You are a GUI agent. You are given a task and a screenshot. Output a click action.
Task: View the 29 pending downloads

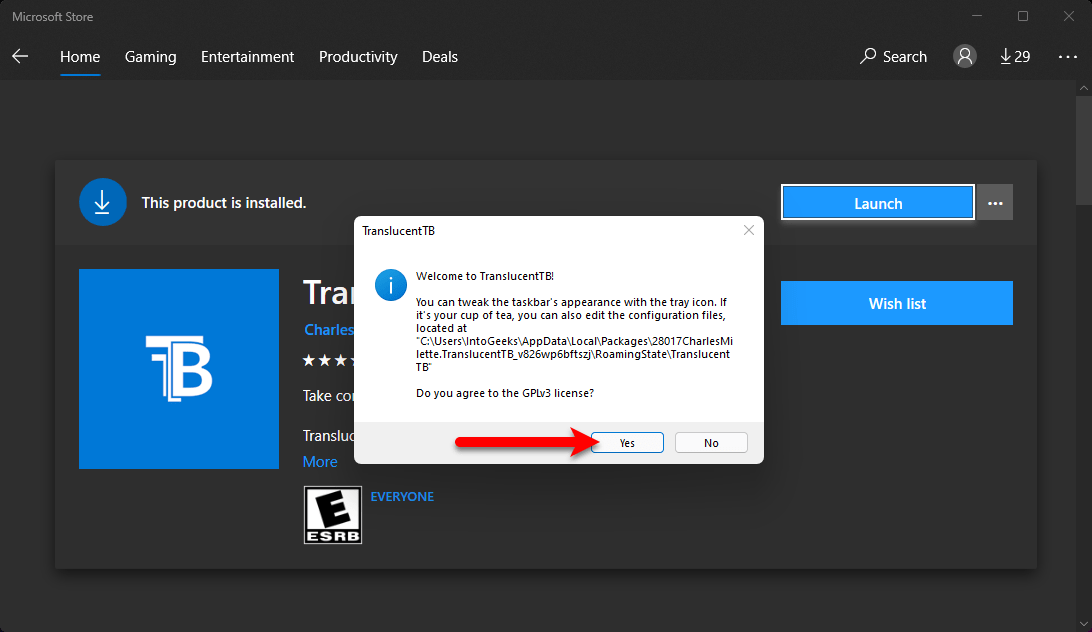1015,56
